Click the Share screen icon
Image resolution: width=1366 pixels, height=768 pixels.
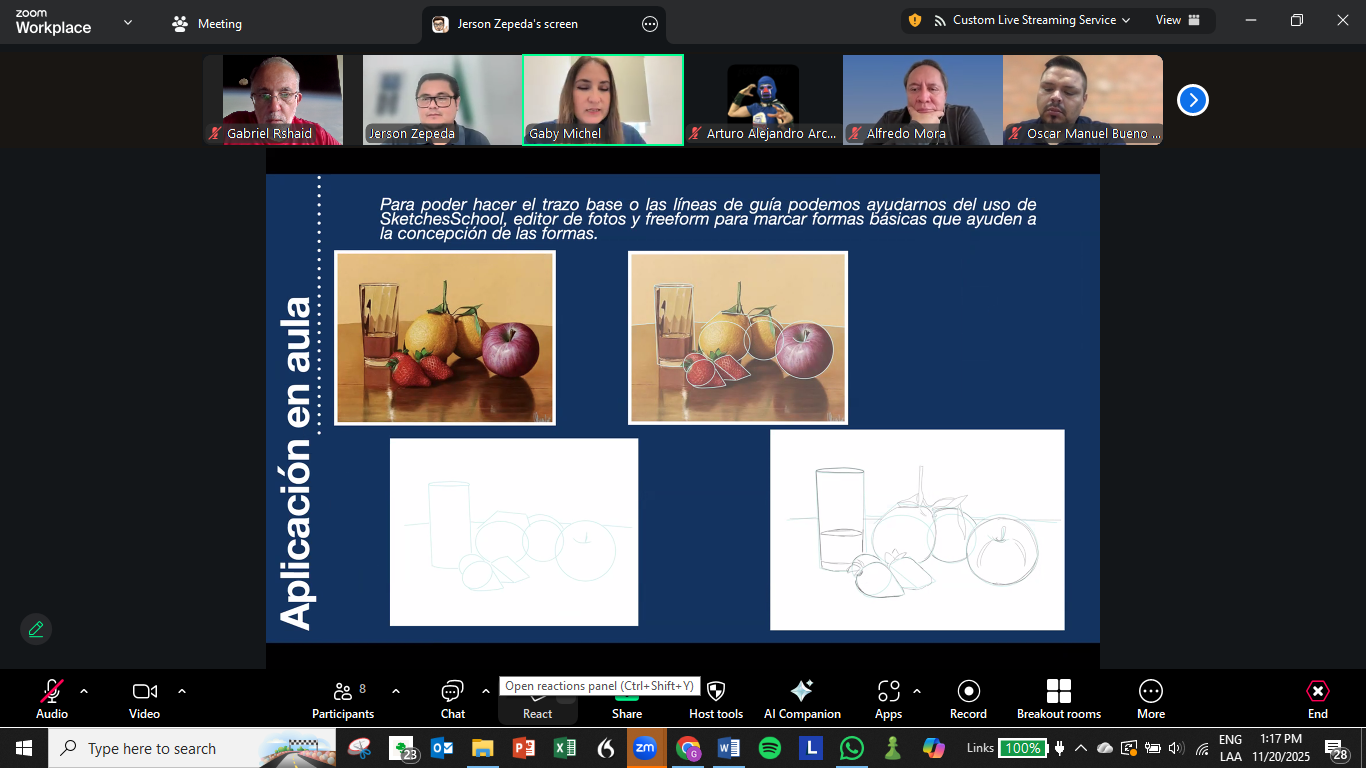627,699
